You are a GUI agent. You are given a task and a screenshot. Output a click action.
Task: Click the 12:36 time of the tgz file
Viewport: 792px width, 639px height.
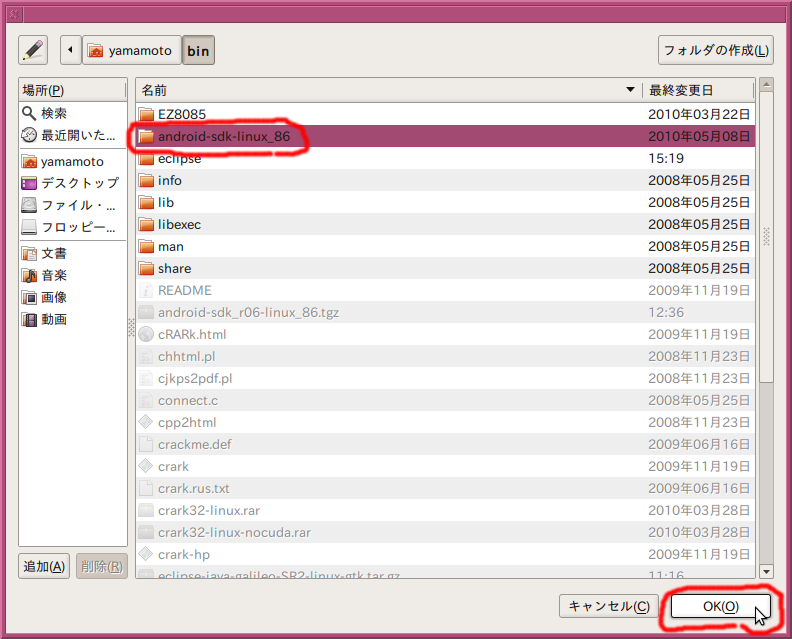666,312
